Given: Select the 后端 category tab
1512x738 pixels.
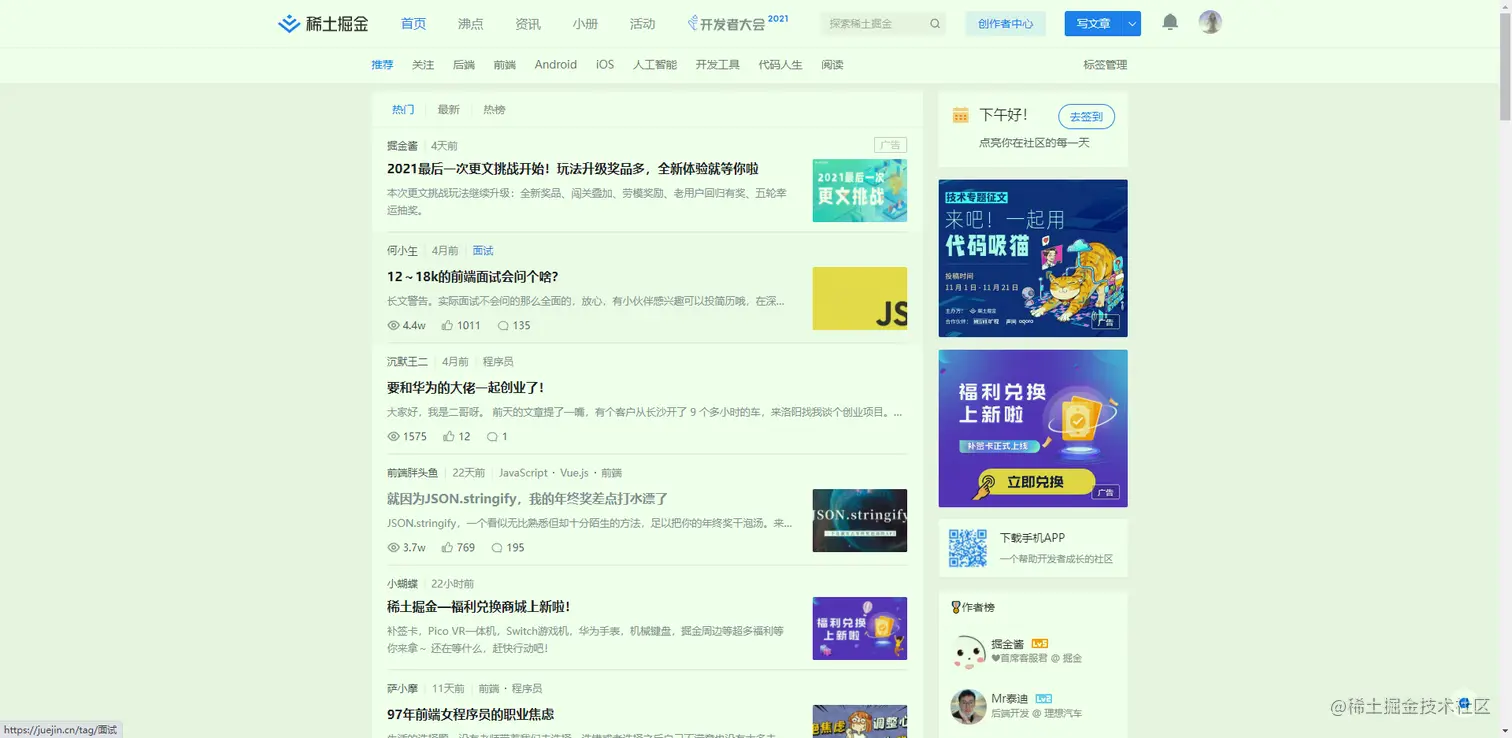Looking at the screenshot, I should [x=464, y=65].
